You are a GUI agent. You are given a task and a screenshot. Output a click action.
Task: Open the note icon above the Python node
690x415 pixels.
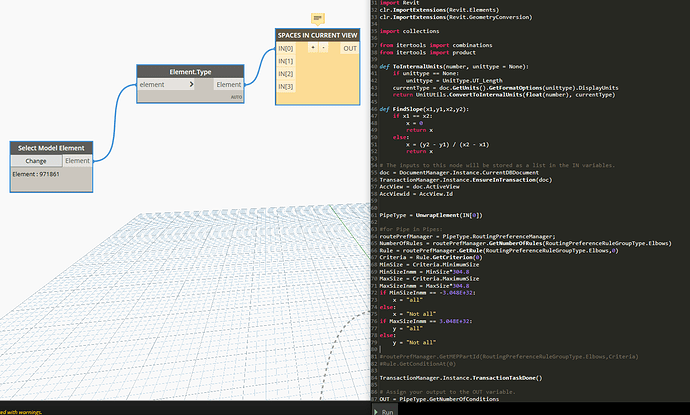point(318,18)
